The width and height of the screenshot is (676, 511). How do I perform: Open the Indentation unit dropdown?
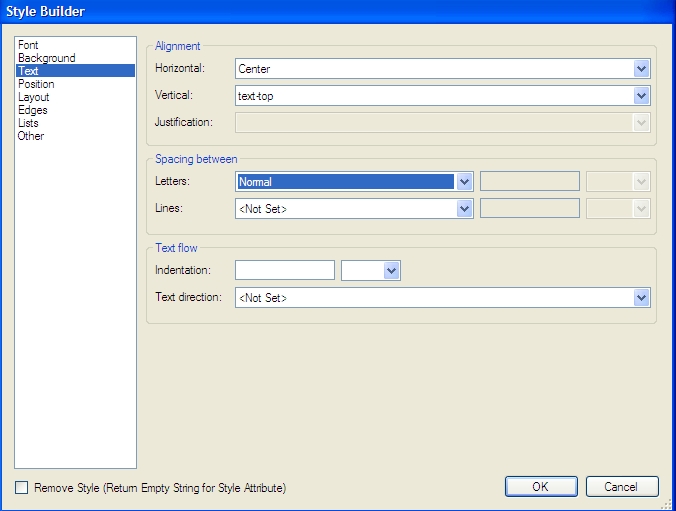tap(391, 271)
